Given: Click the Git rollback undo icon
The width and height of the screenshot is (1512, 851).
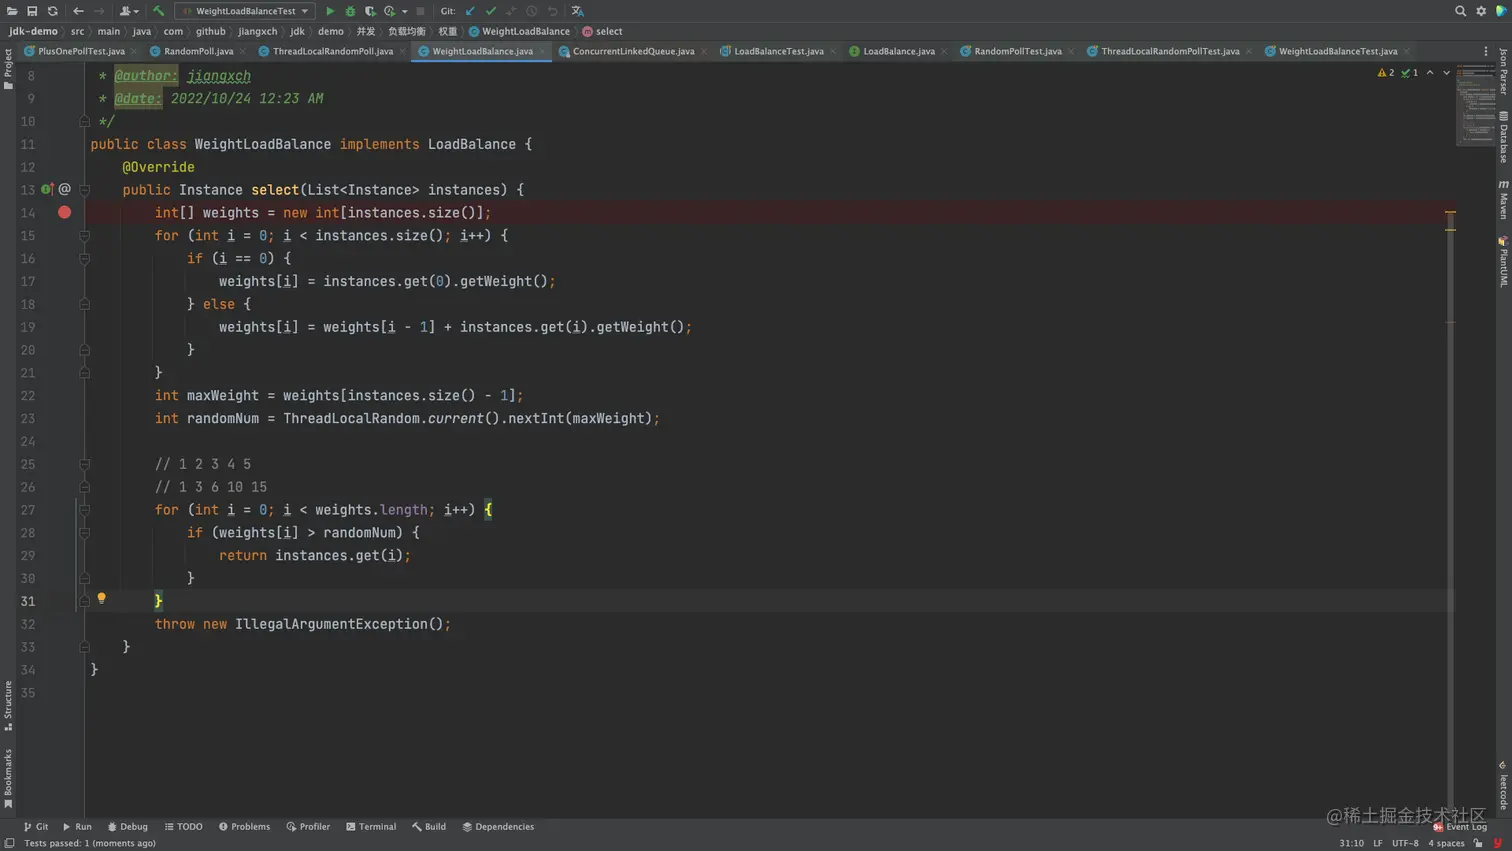Looking at the screenshot, I should click(x=553, y=11).
